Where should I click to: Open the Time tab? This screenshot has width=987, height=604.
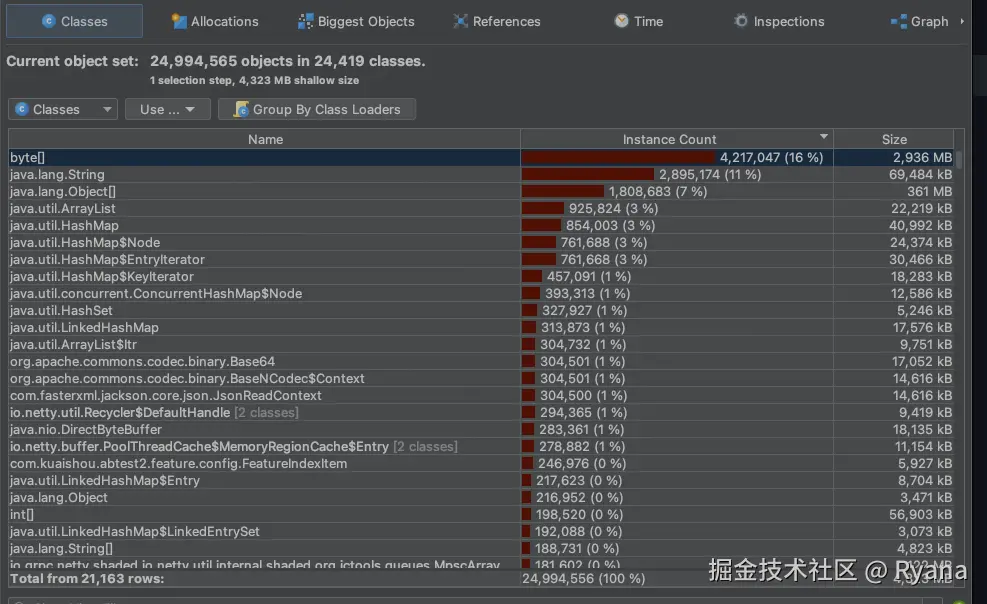(x=638, y=21)
